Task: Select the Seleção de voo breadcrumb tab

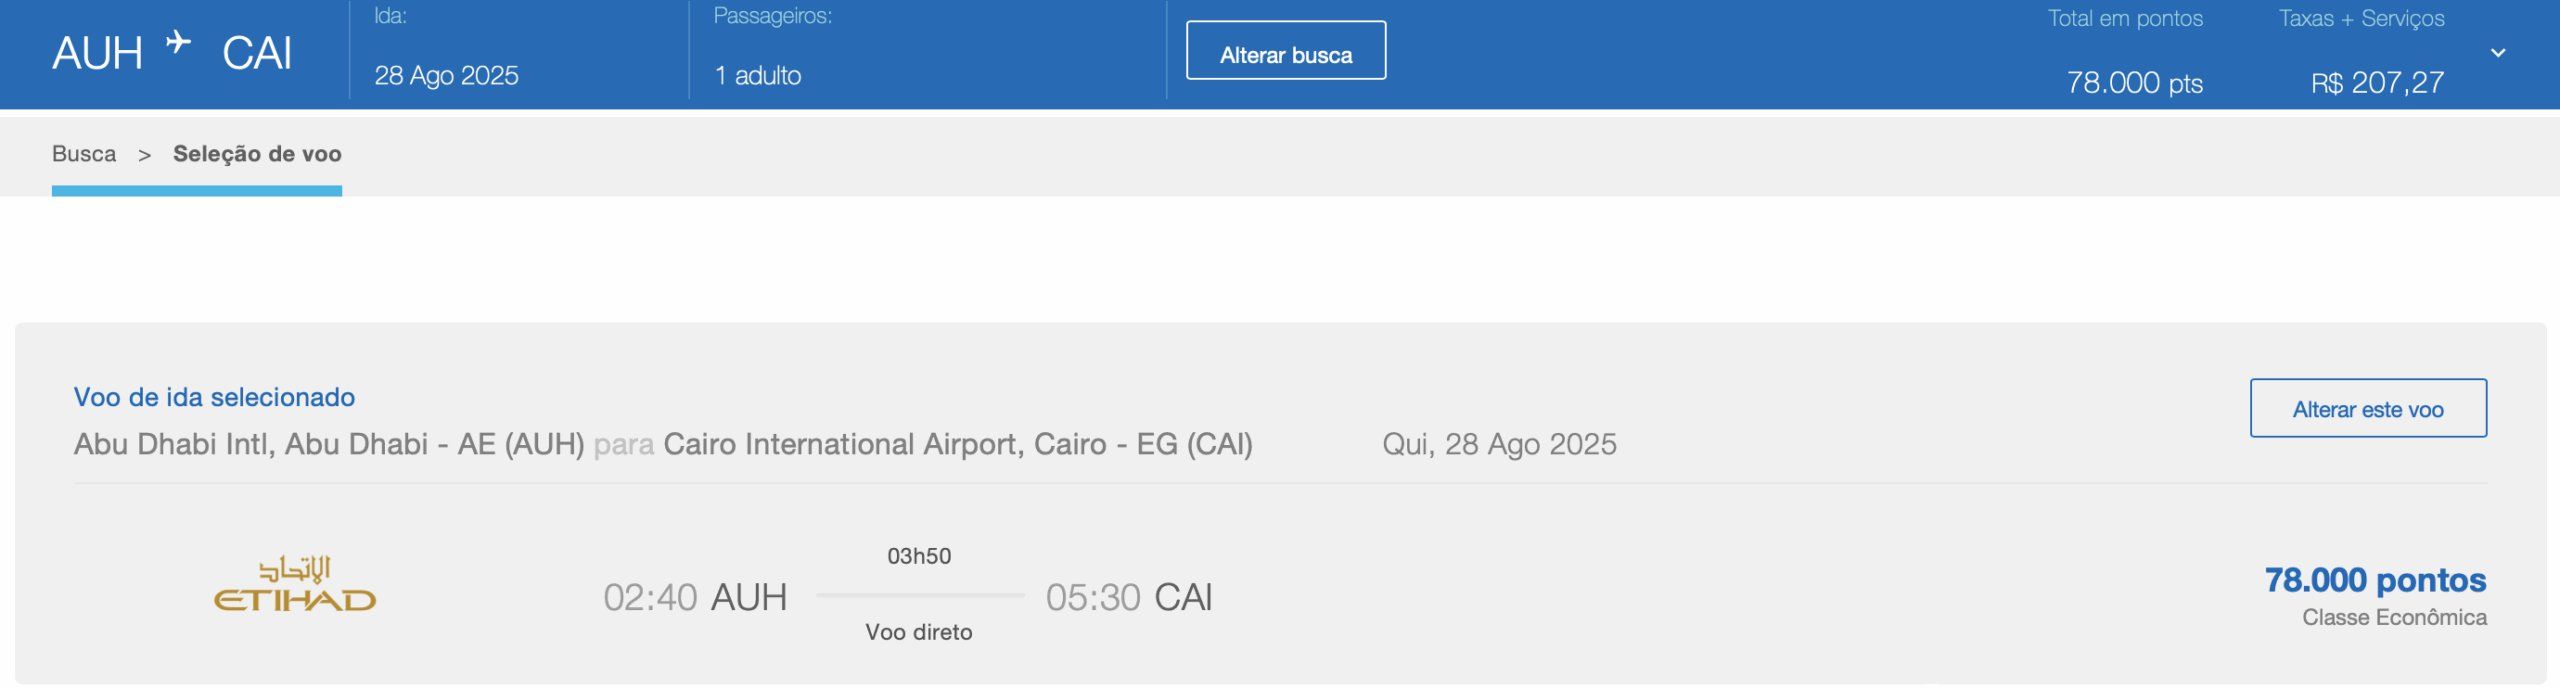Action: (x=257, y=154)
